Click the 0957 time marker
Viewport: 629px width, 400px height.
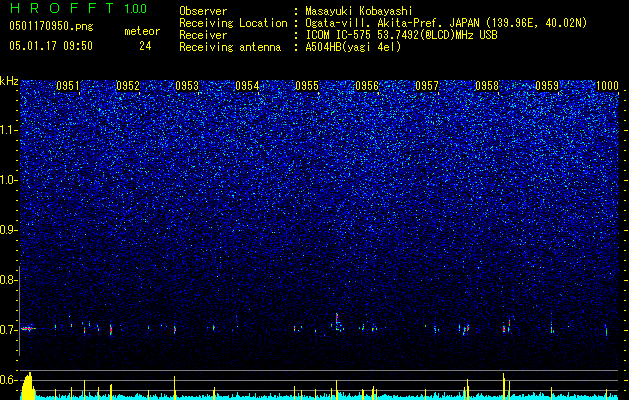pyautogui.click(x=427, y=86)
